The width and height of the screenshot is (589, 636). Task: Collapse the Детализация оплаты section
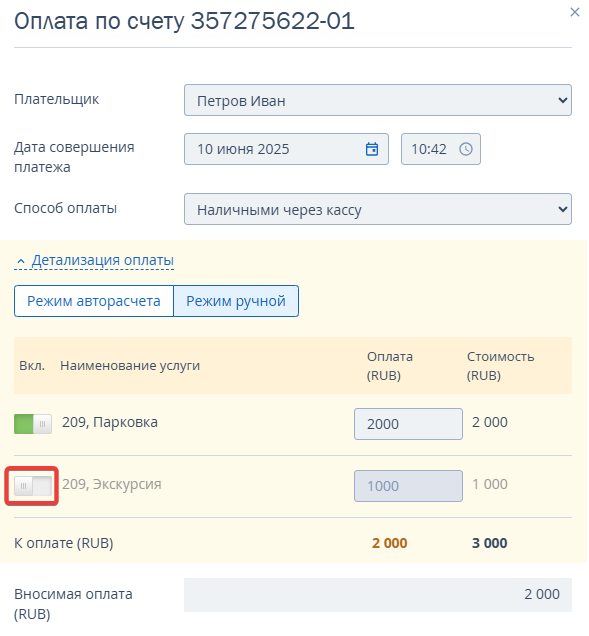point(94,260)
